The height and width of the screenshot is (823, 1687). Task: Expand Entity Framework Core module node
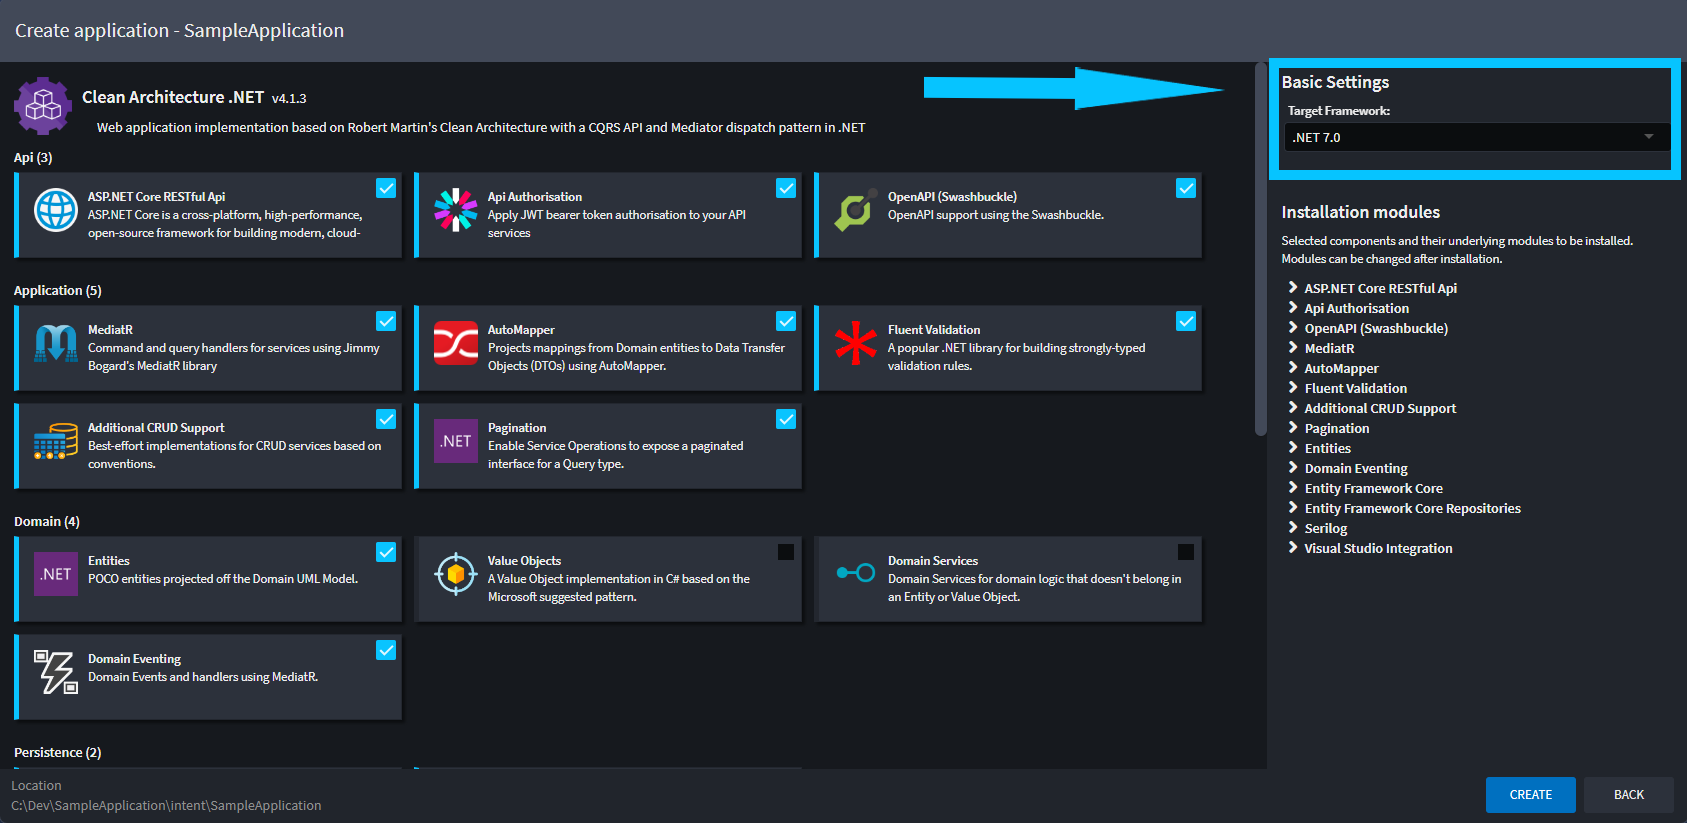pyautogui.click(x=1293, y=488)
